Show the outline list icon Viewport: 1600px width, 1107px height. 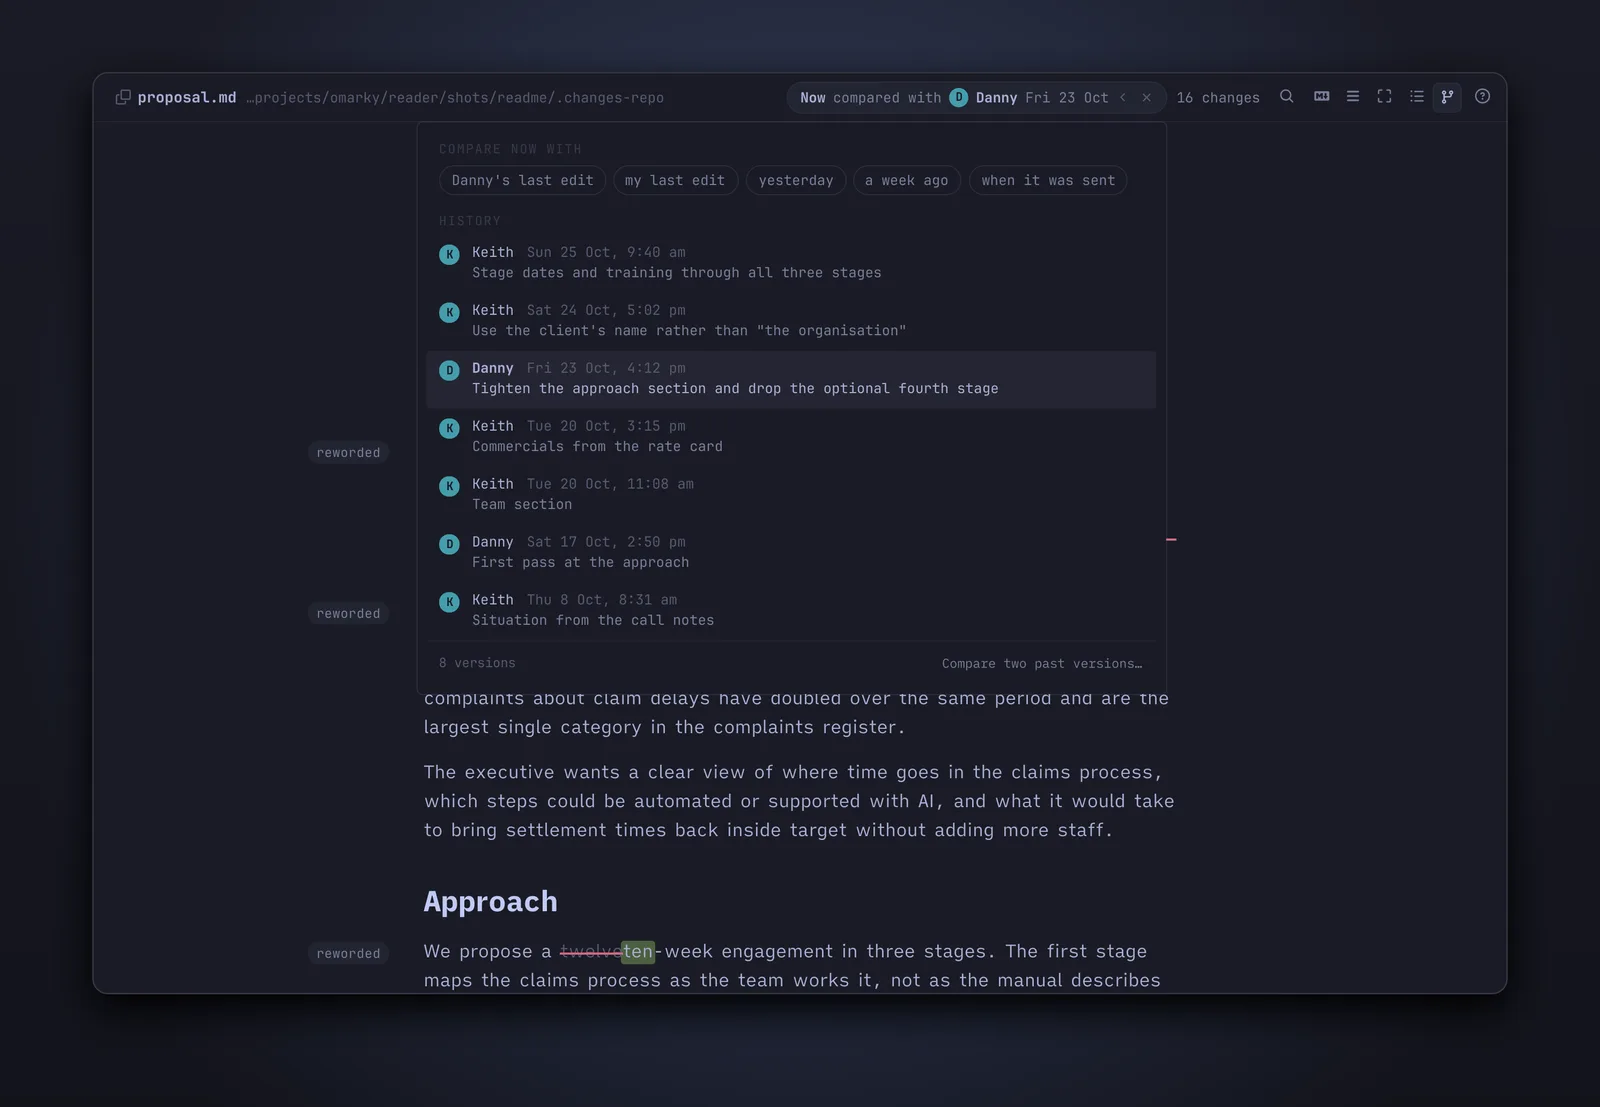(1416, 97)
